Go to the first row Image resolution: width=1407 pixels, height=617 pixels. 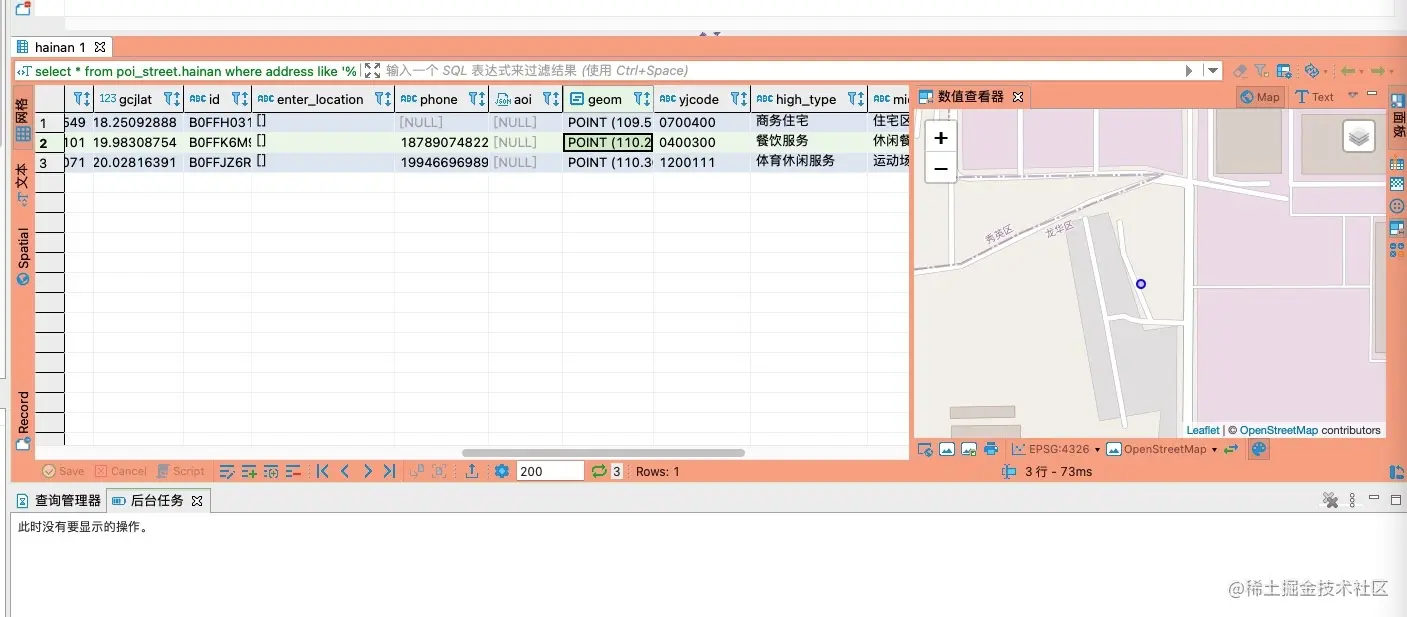(322, 471)
